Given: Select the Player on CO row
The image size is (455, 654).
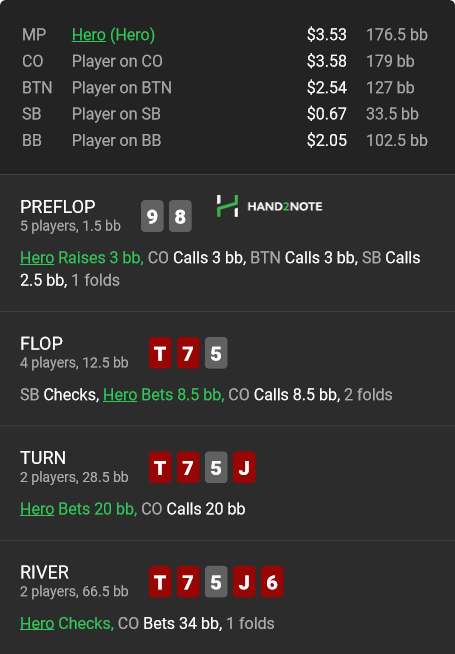Looking at the screenshot, I should (x=225, y=61).
